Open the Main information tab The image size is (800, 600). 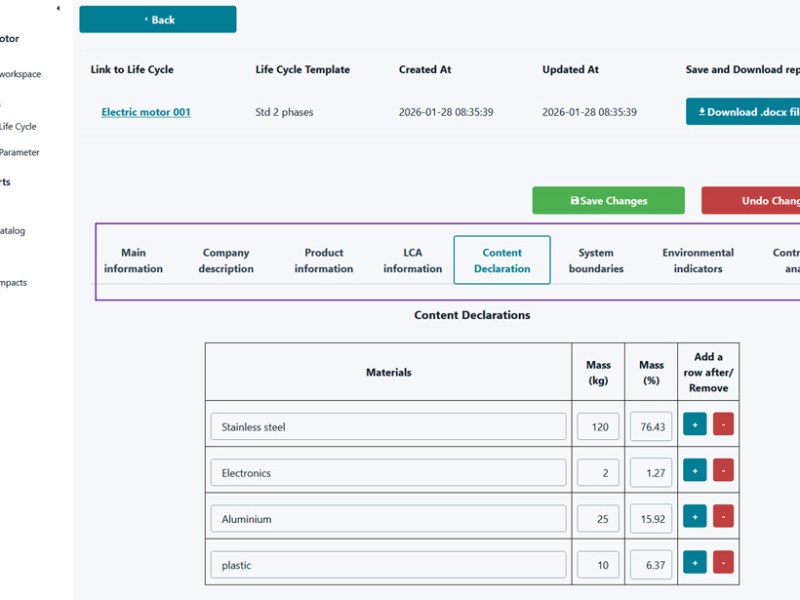pyautogui.click(x=133, y=260)
